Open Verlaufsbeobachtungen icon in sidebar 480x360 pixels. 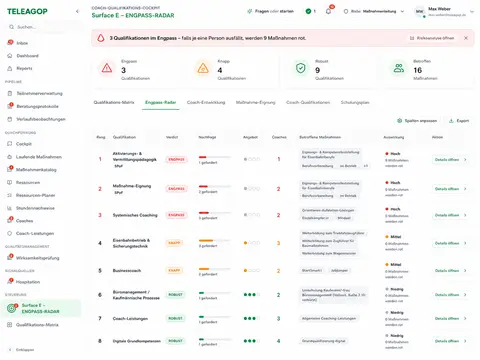tap(10, 119)
